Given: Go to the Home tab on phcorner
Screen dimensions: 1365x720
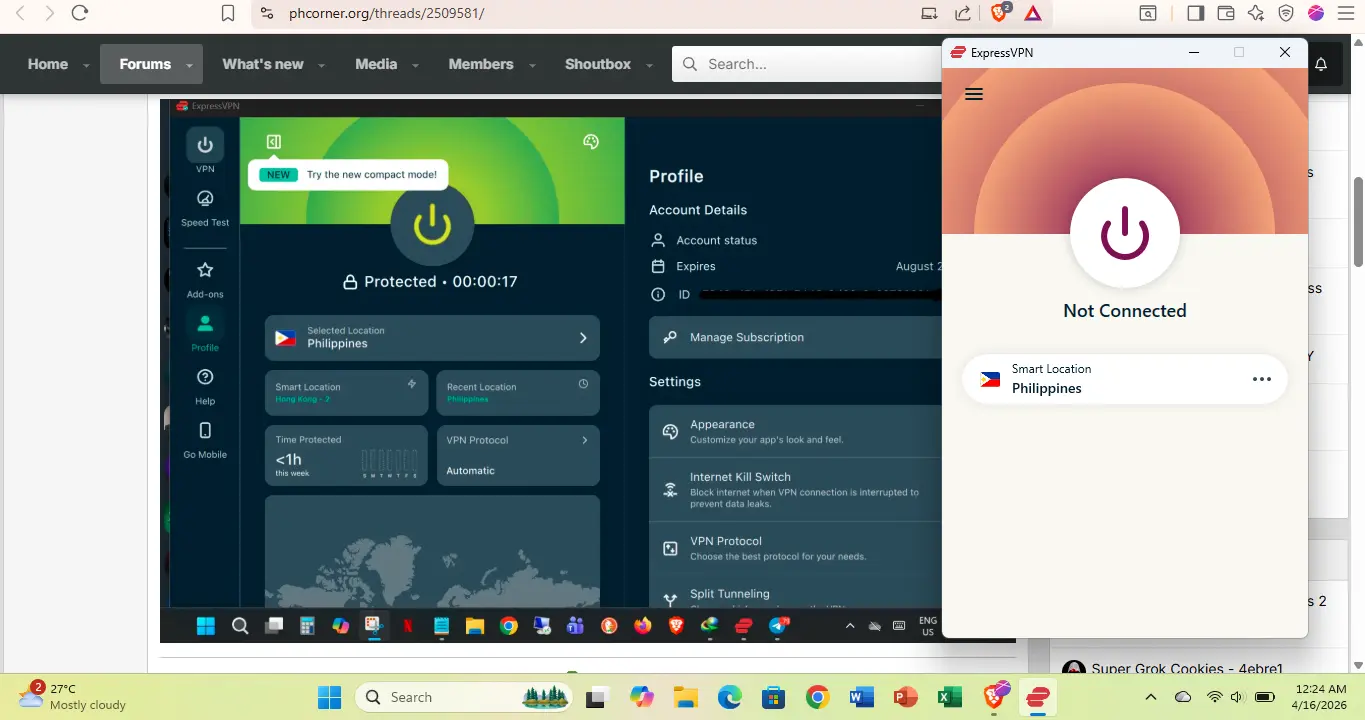Looking at the screenshot, I should pyautogui.click(x=48, y=64).
